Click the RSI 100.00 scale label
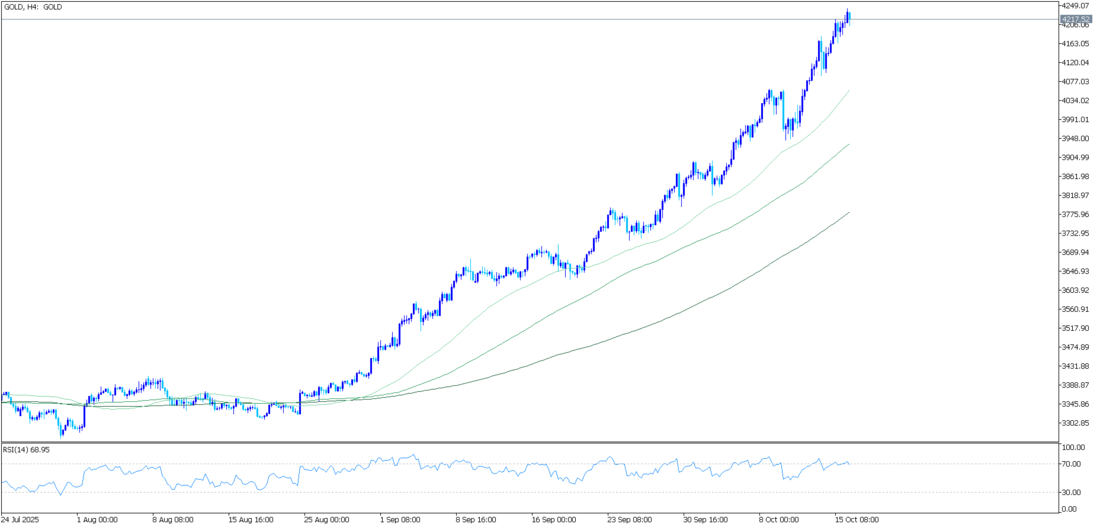 pyautogui.click(x=1074, y=447)
